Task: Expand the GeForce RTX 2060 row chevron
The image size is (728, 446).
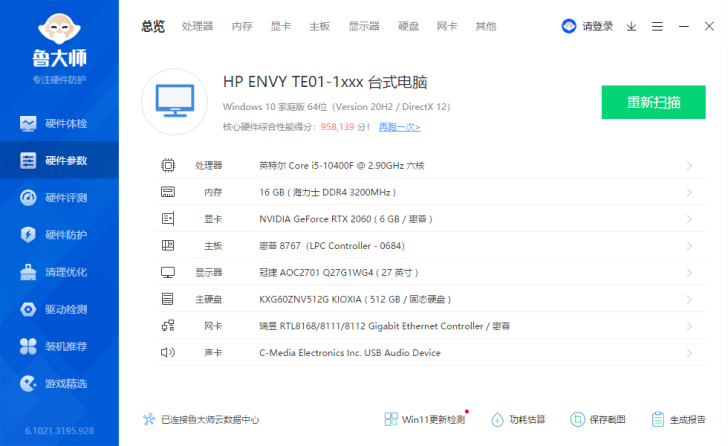Action: point(689,219)
